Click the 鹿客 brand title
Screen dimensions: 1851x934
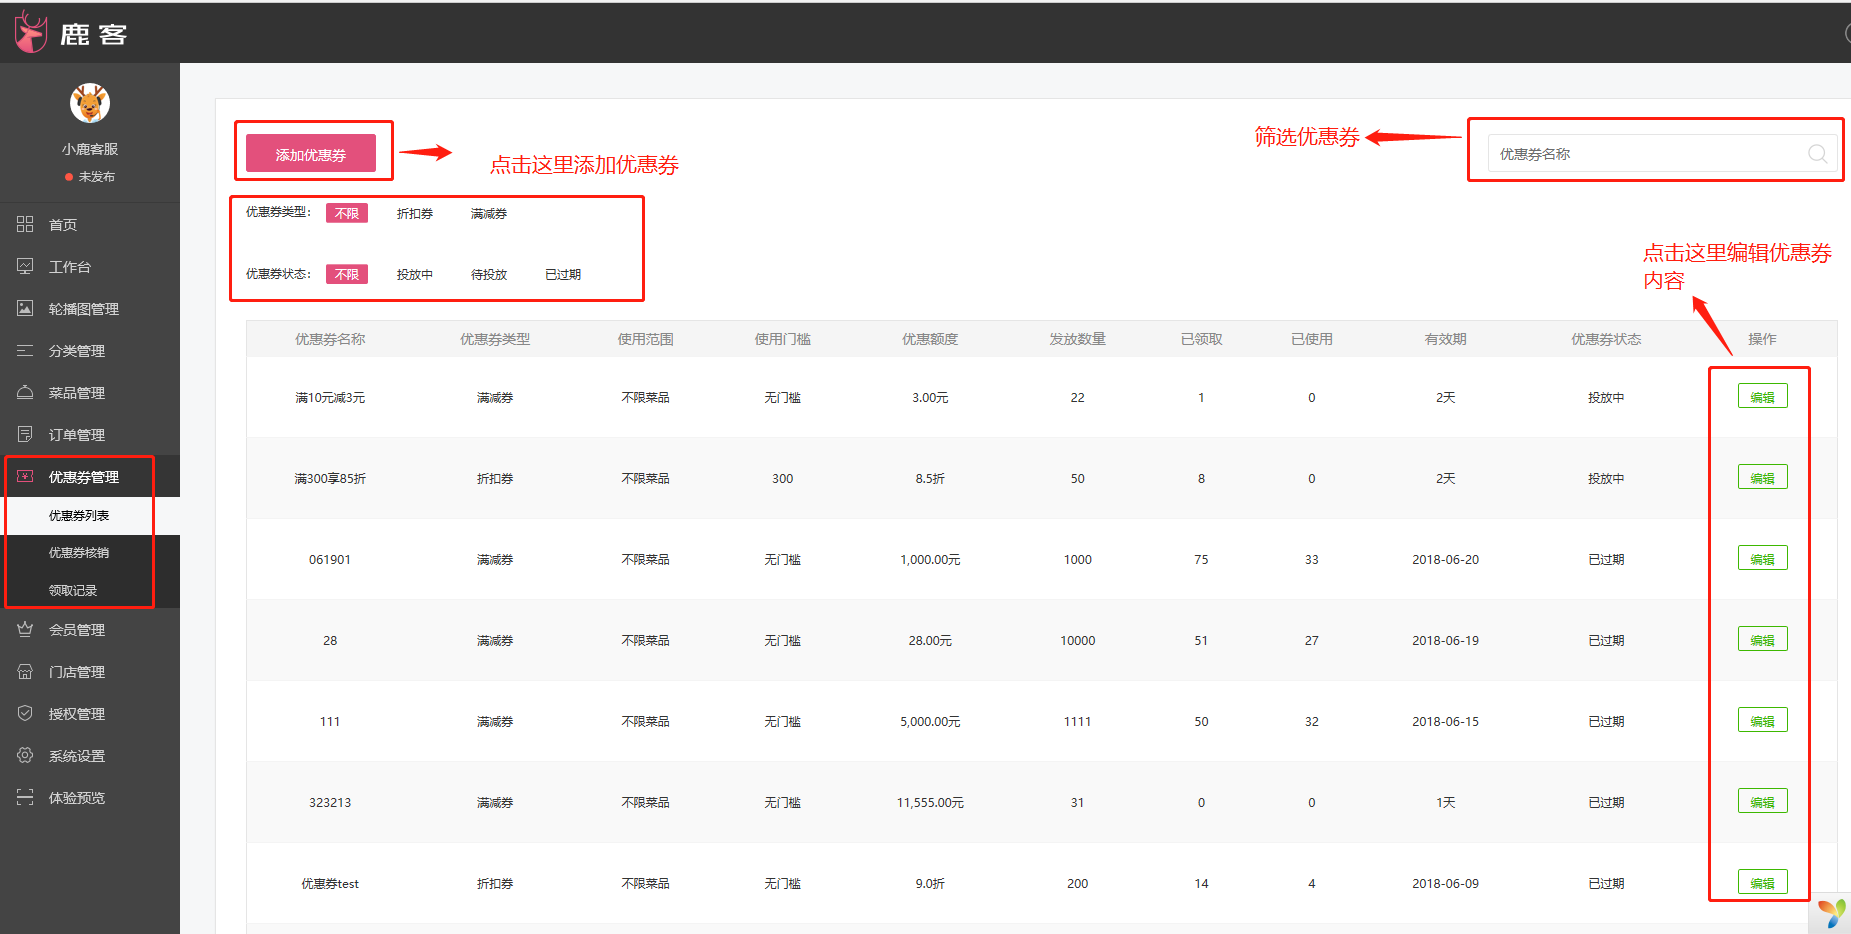(x=94, y=34)
